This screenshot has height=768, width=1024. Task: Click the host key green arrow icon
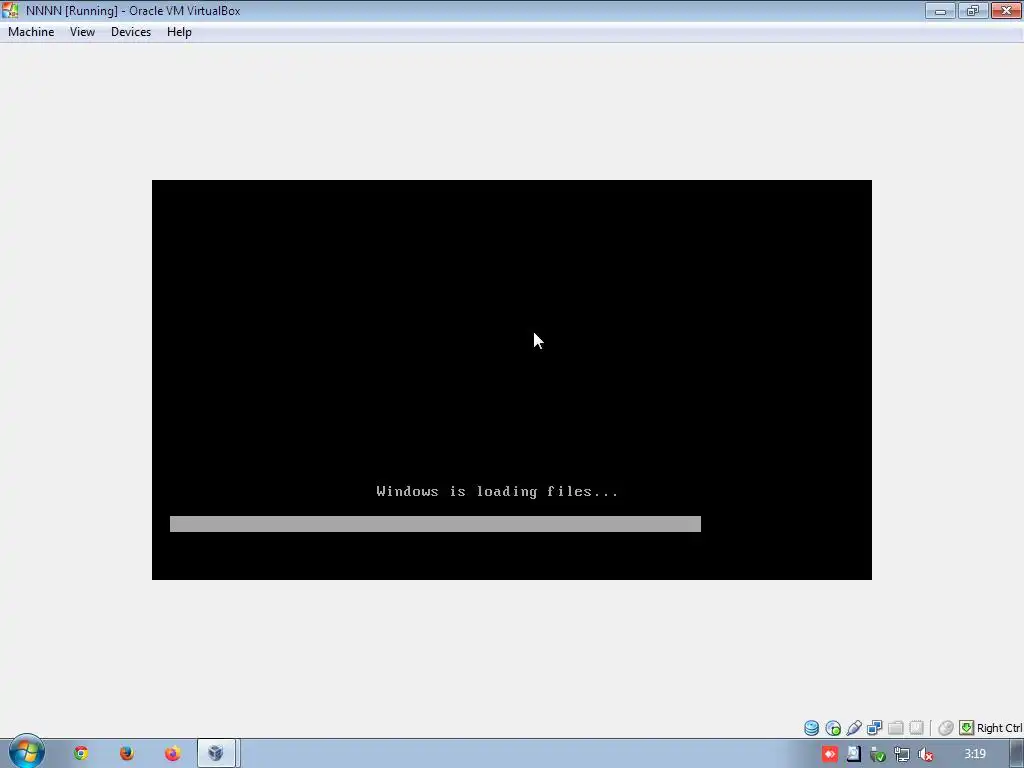[x=967, y=728]
